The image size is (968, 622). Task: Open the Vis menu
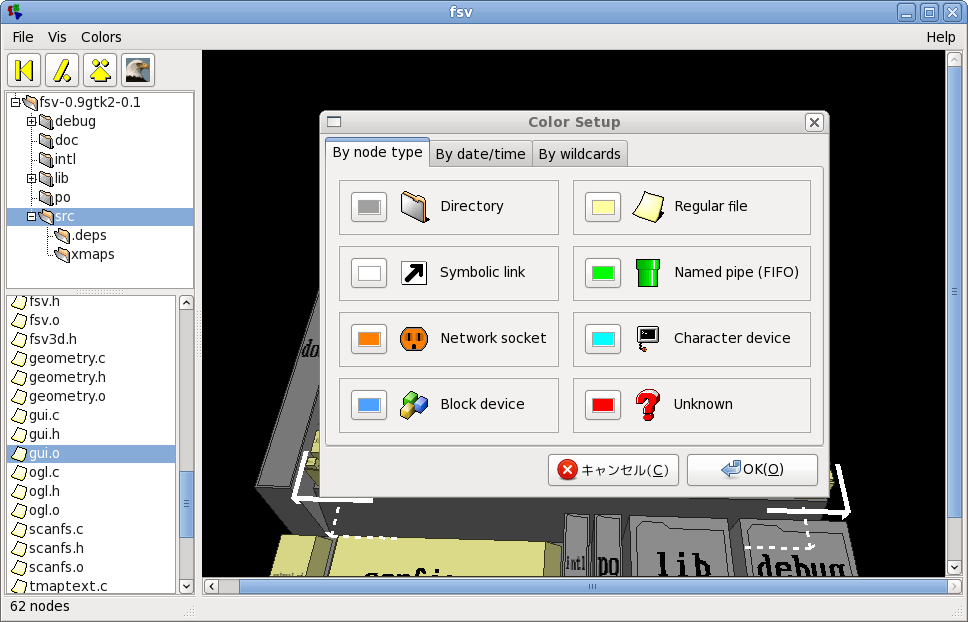(57, 37)
